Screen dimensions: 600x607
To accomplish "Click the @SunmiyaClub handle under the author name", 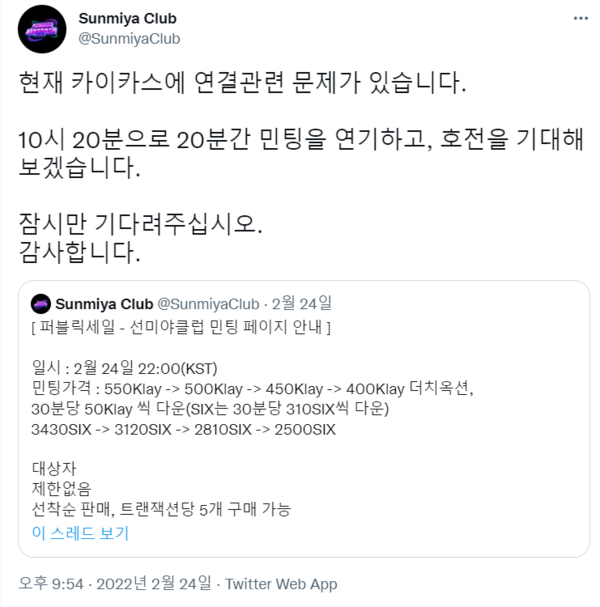I will [129, 38].
